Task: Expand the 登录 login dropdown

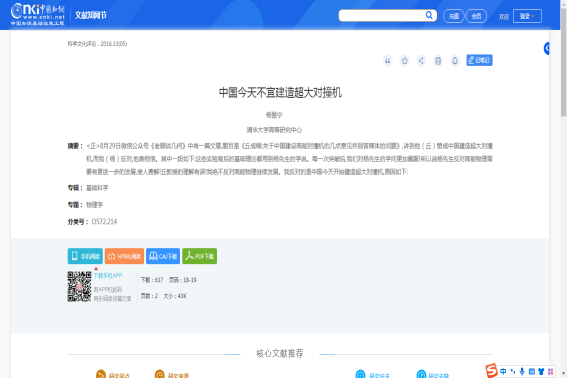Action: (527, 16)
